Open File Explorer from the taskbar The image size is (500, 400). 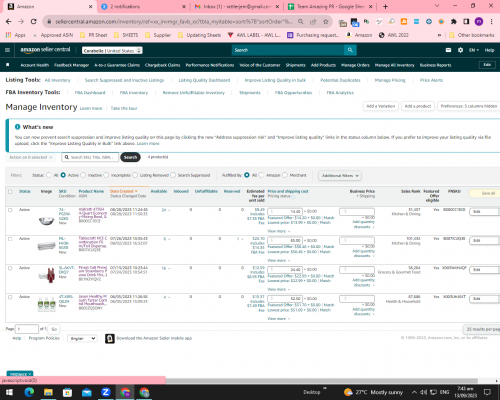(48, 392)
